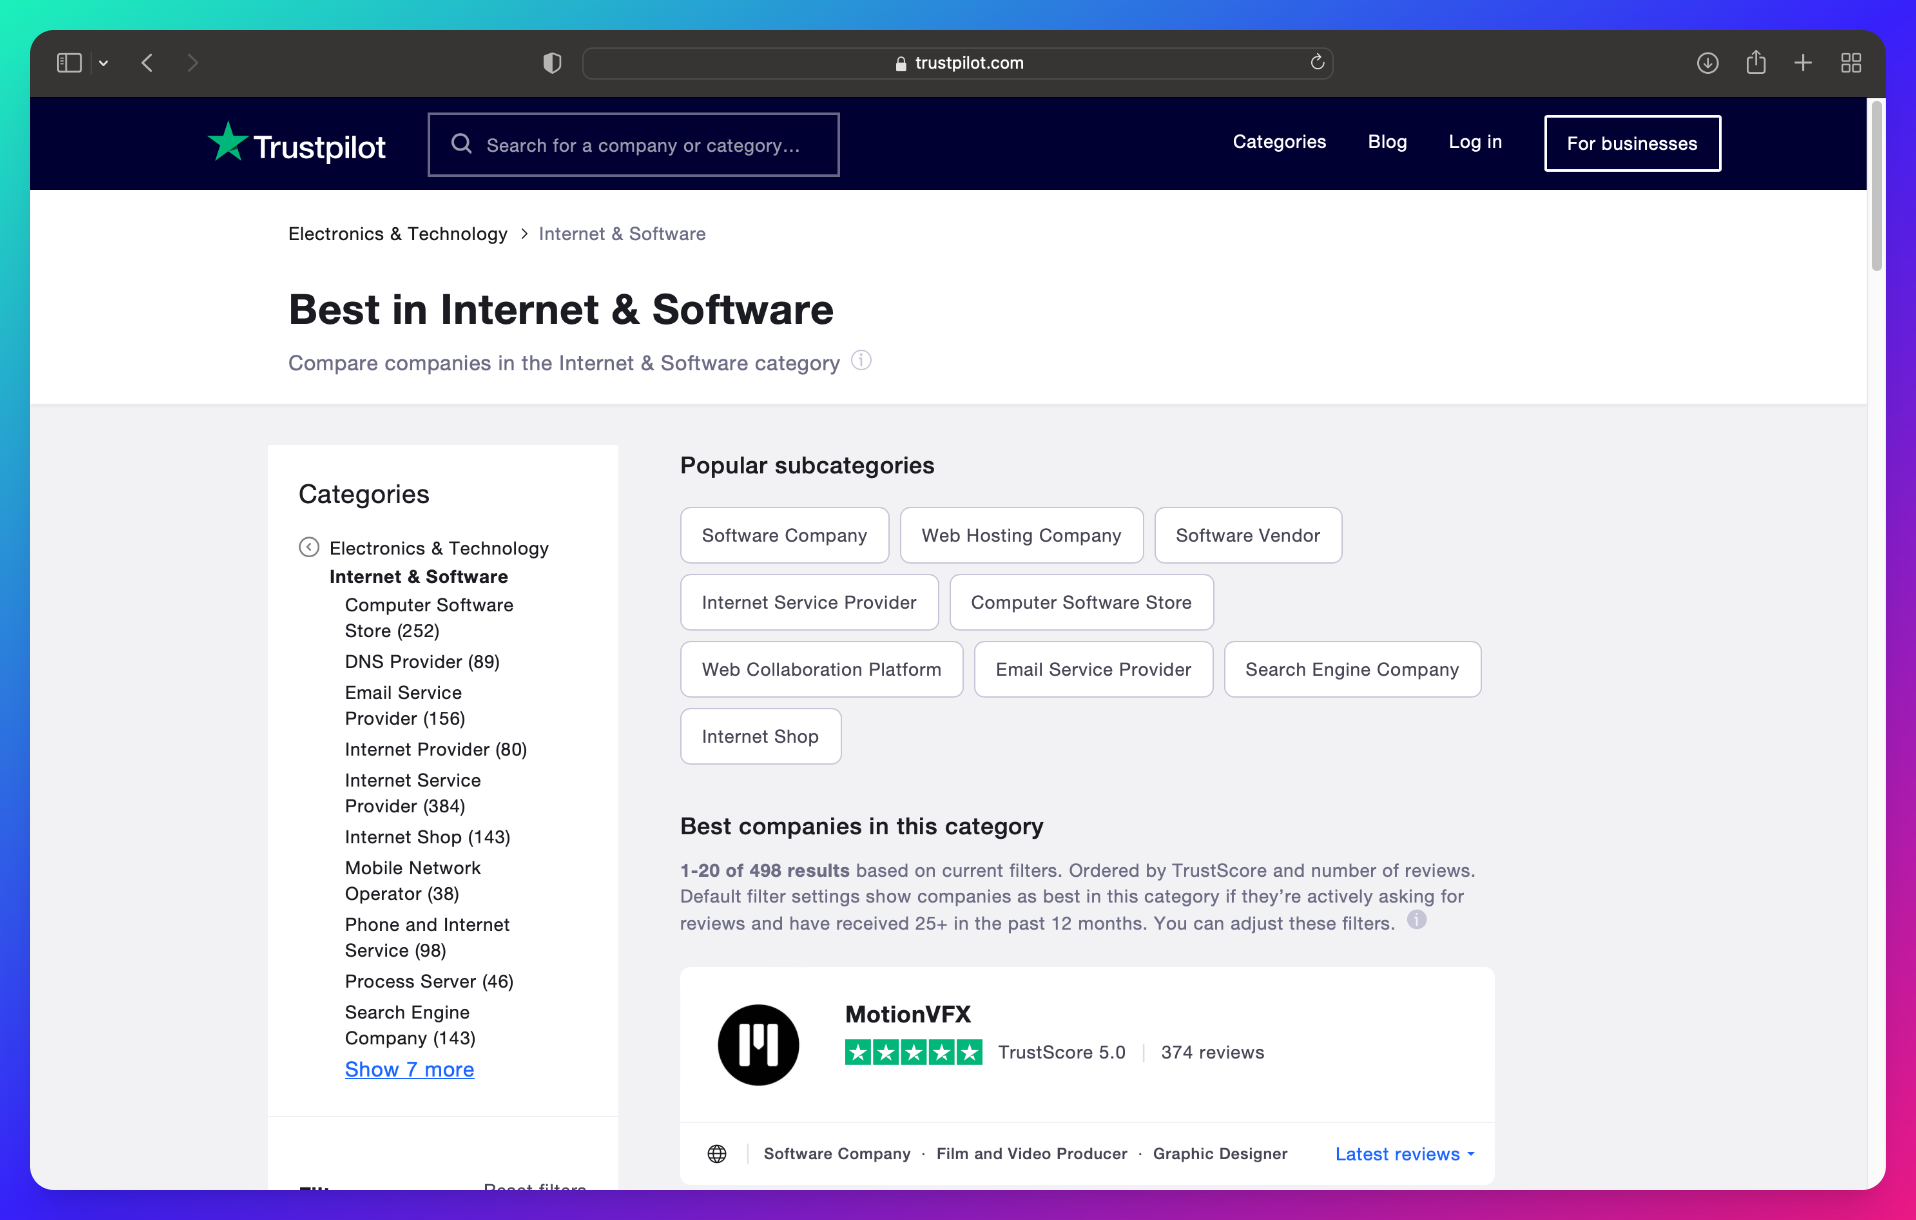Expand the Latest reviews dropdown

click(x=1404, y=1154)
